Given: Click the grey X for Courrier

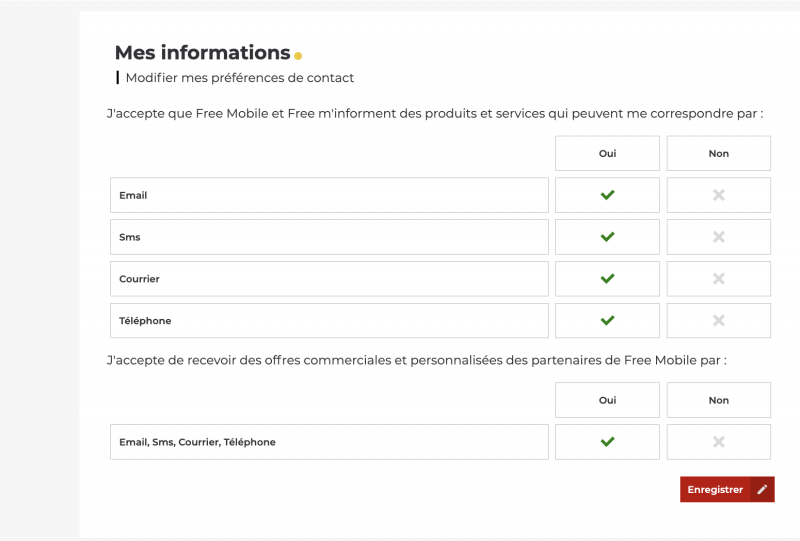Looking at the screenshot, I should coord(718,279).
